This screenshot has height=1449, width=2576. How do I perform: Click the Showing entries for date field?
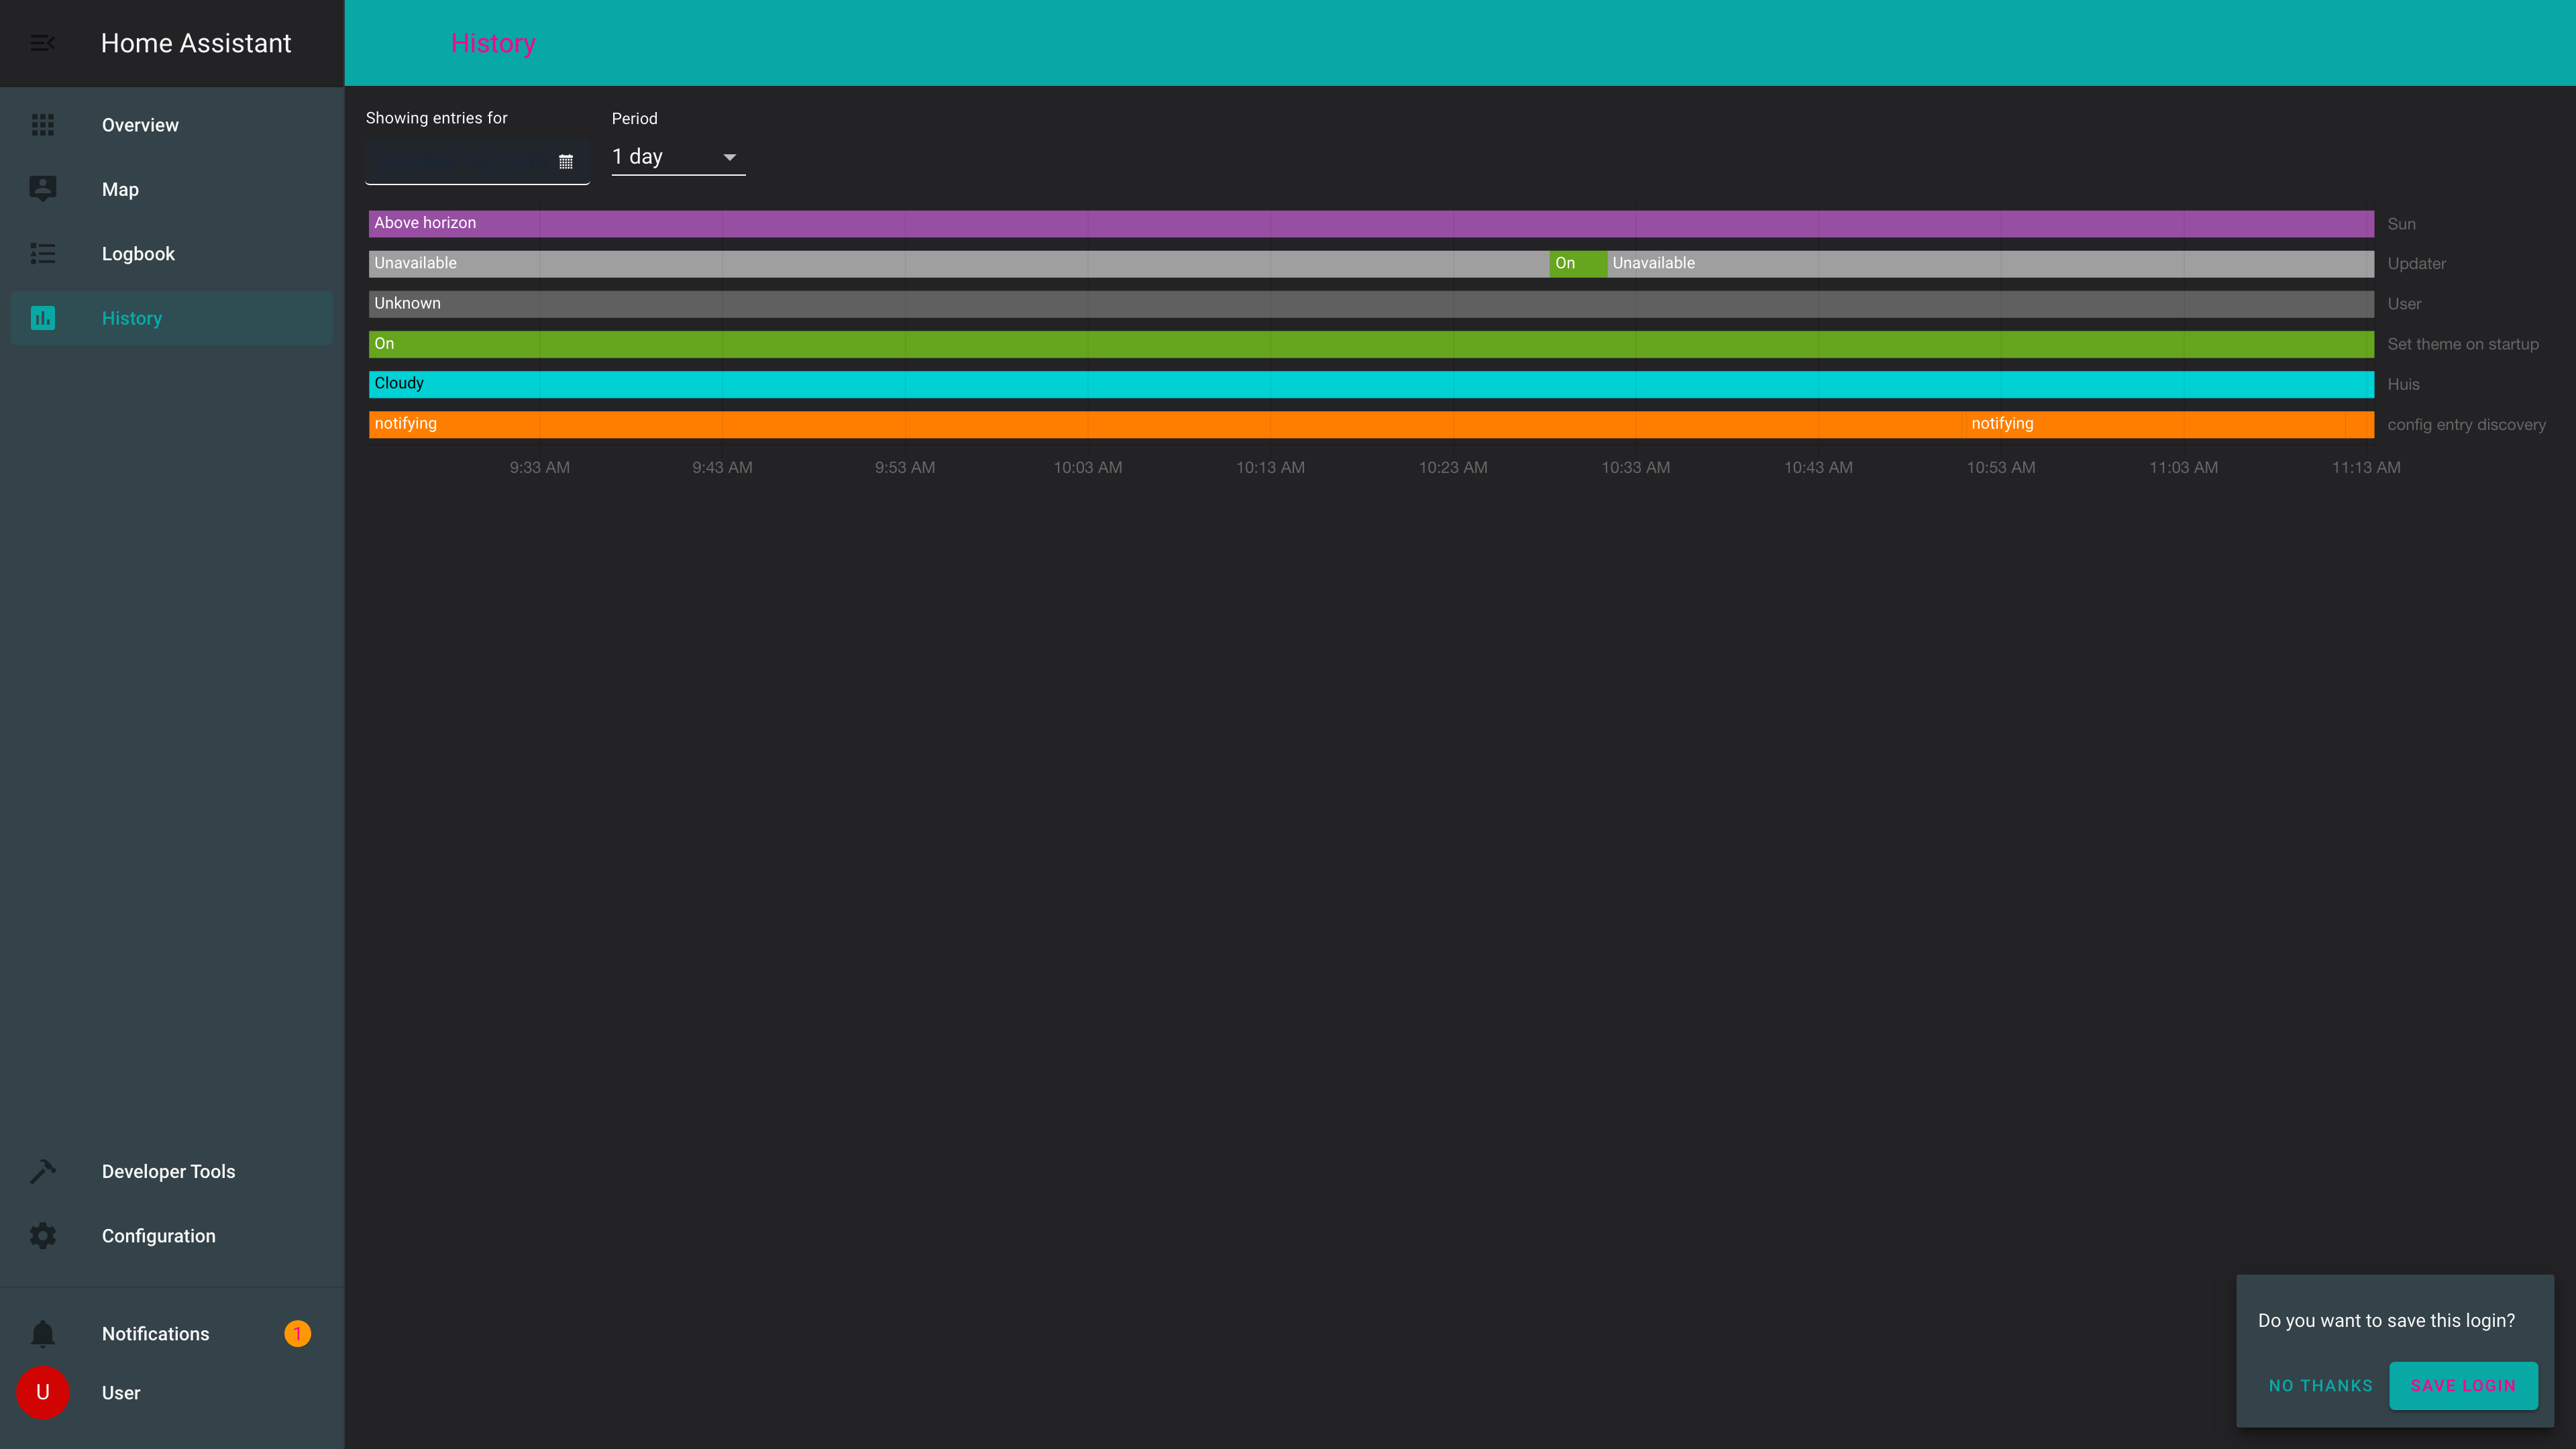460,161
